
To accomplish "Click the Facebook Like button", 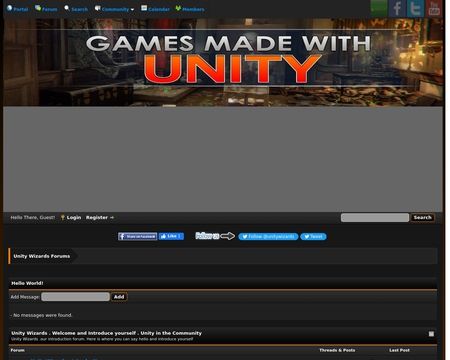I will point(171,236).
